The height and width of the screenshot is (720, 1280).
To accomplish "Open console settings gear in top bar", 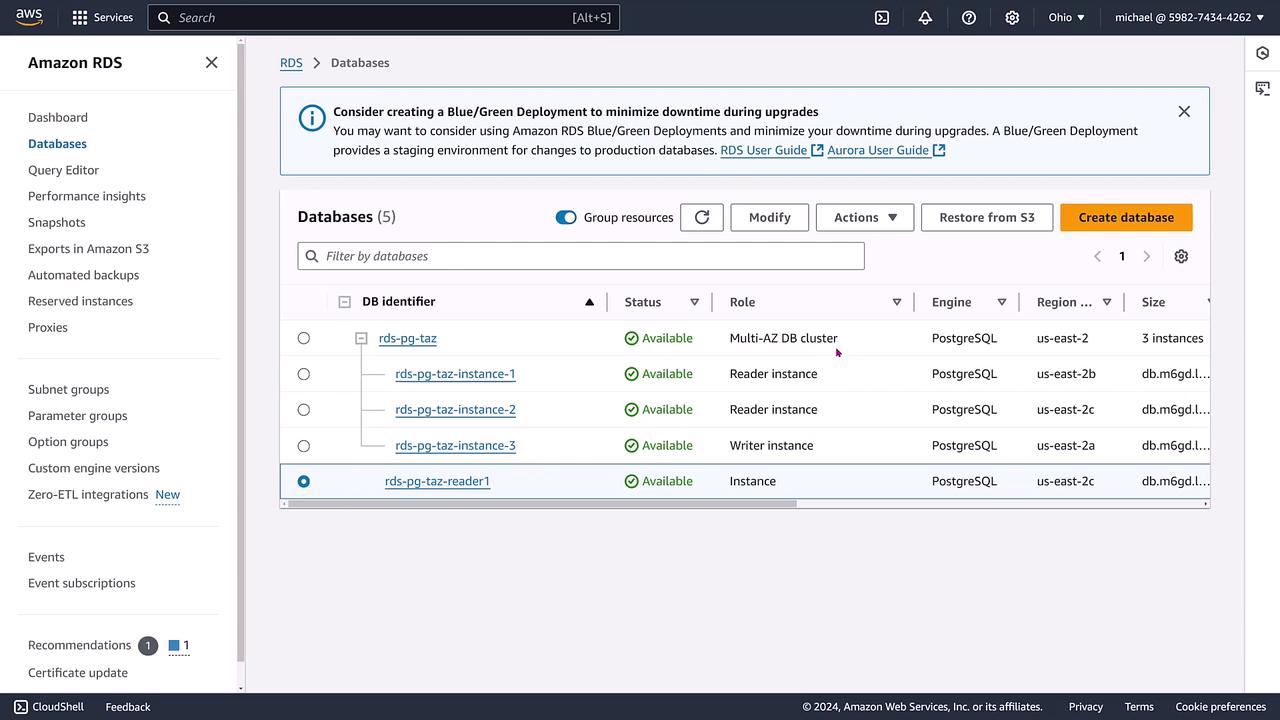I will (1012, 18).
